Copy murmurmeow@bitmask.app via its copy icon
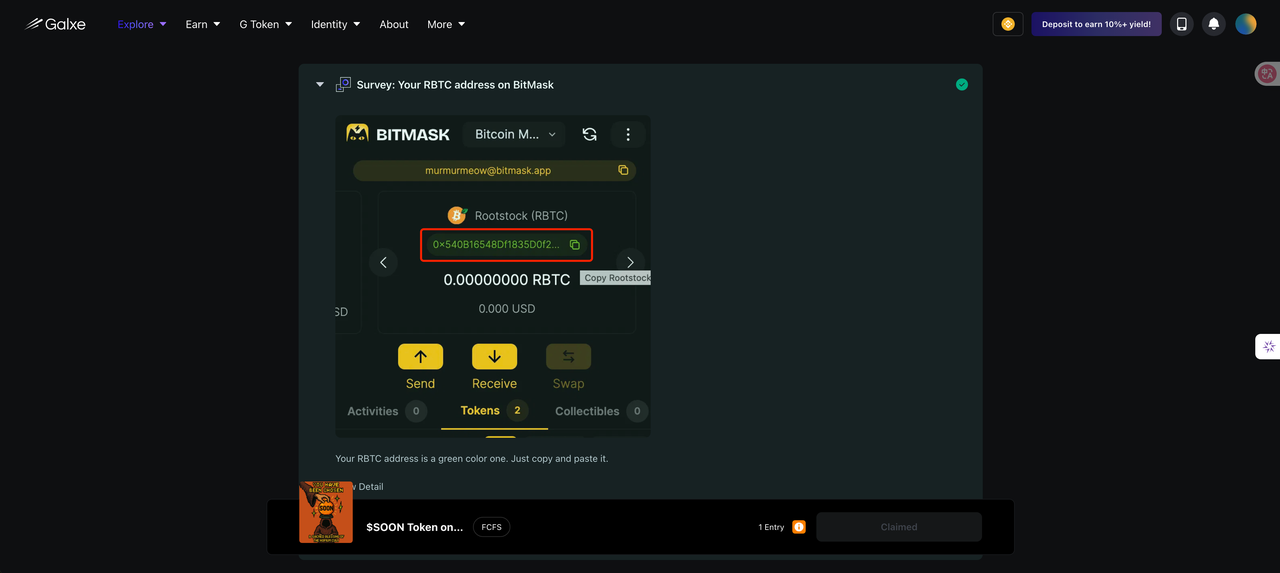Screen dimensions: 1280x573 click(623, 171)
